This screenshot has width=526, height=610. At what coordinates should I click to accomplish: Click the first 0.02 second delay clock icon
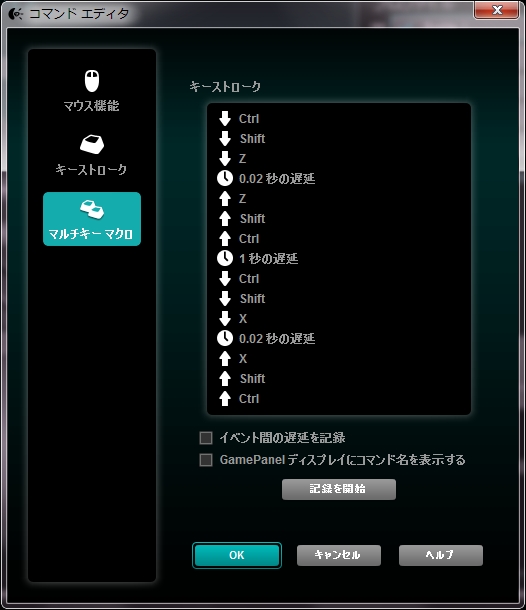click(x=225, y=179)
